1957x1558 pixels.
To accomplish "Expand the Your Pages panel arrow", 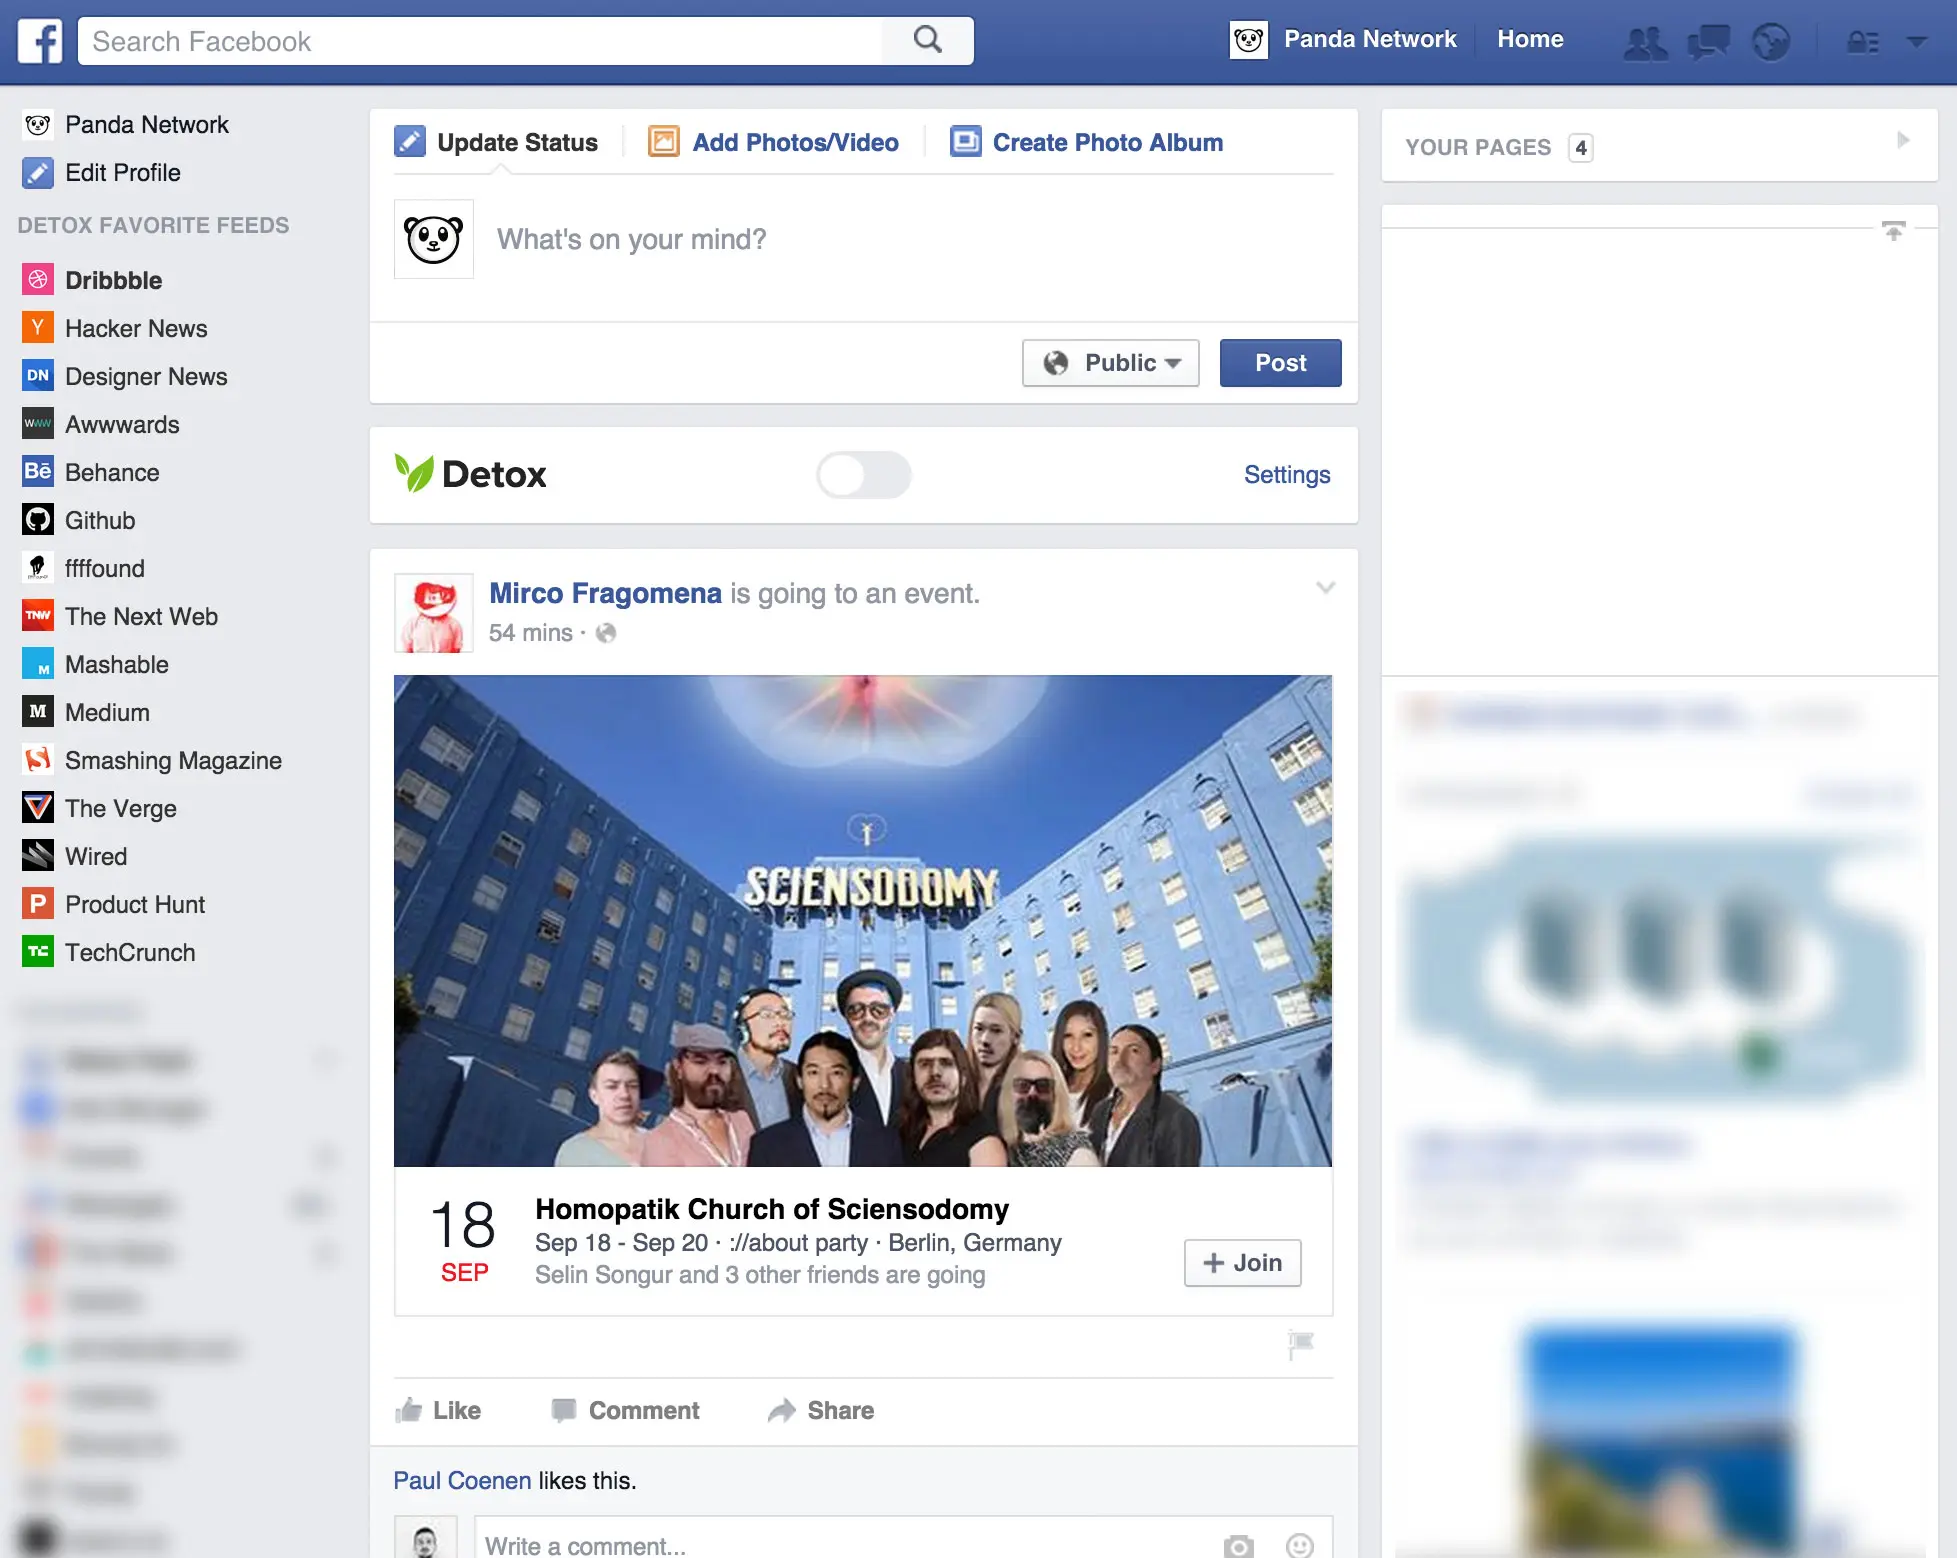I will tap(1902, 141).
